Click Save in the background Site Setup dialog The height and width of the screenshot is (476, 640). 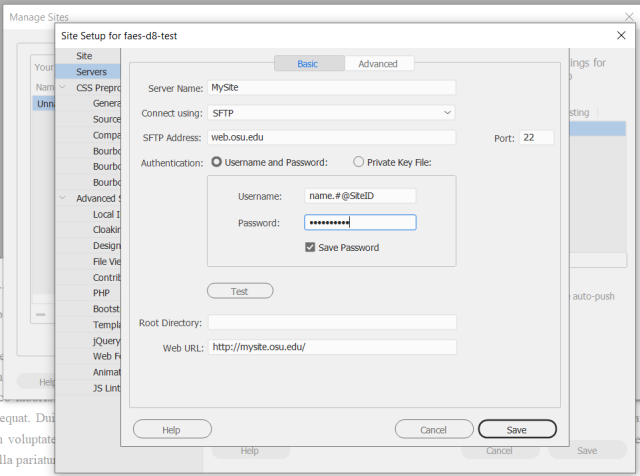point(587,451)
